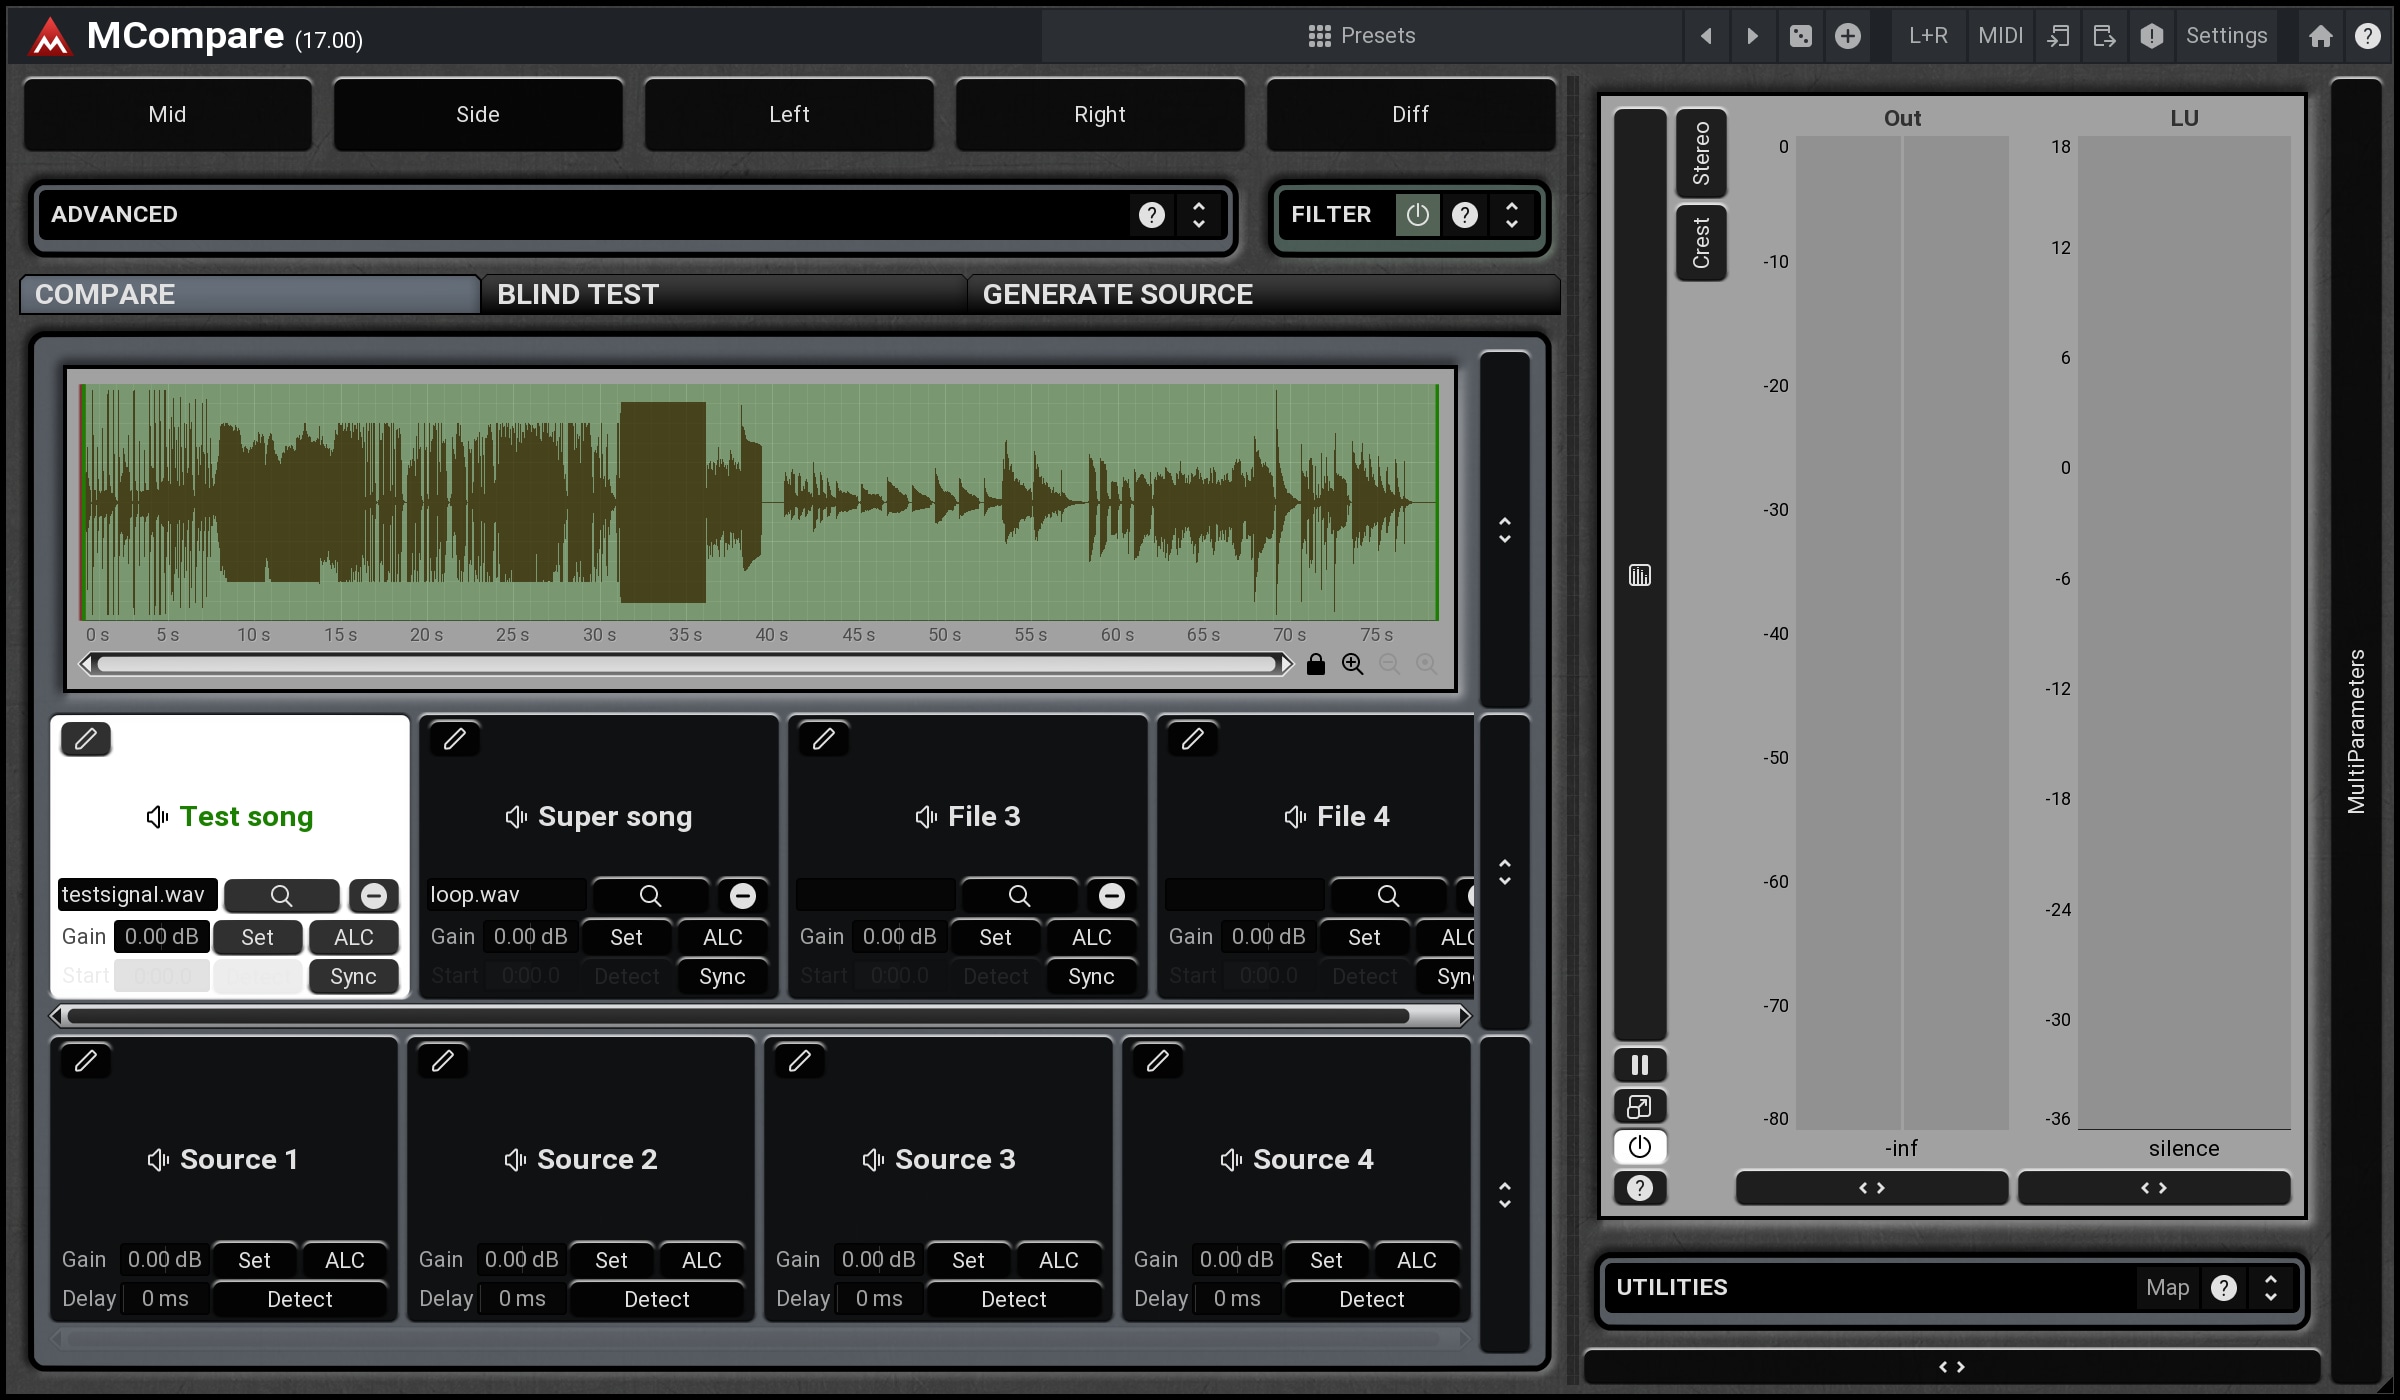Click Detect button under Source 2

tap(656, 1299)
